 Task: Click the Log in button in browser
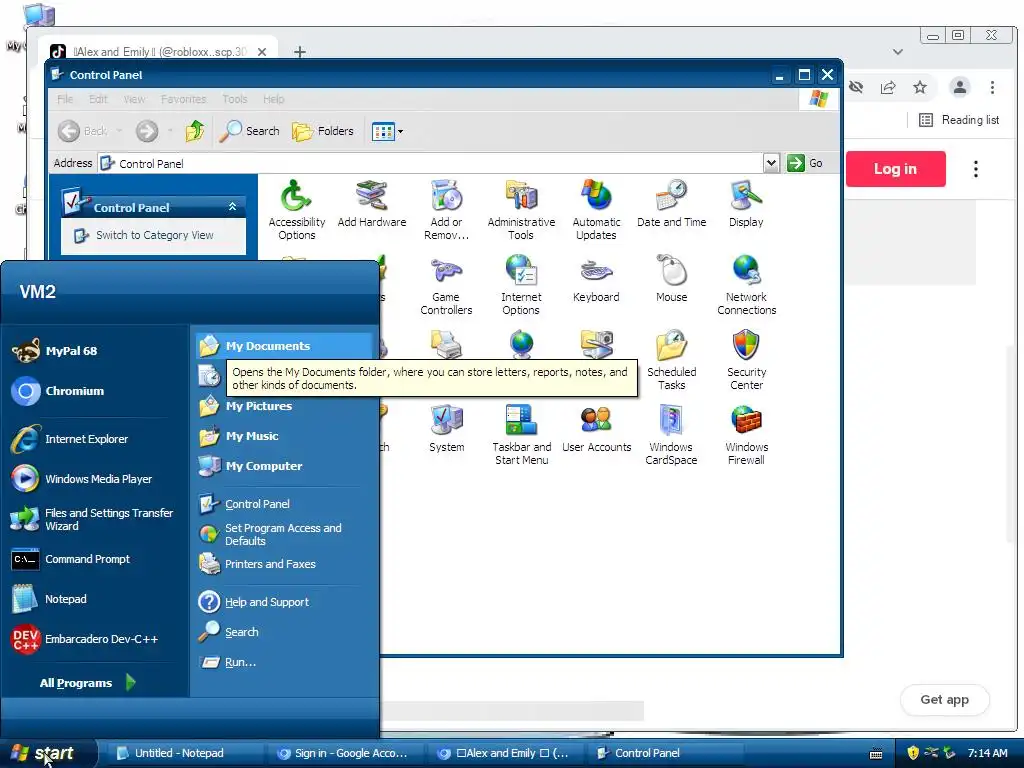[895, 168]
